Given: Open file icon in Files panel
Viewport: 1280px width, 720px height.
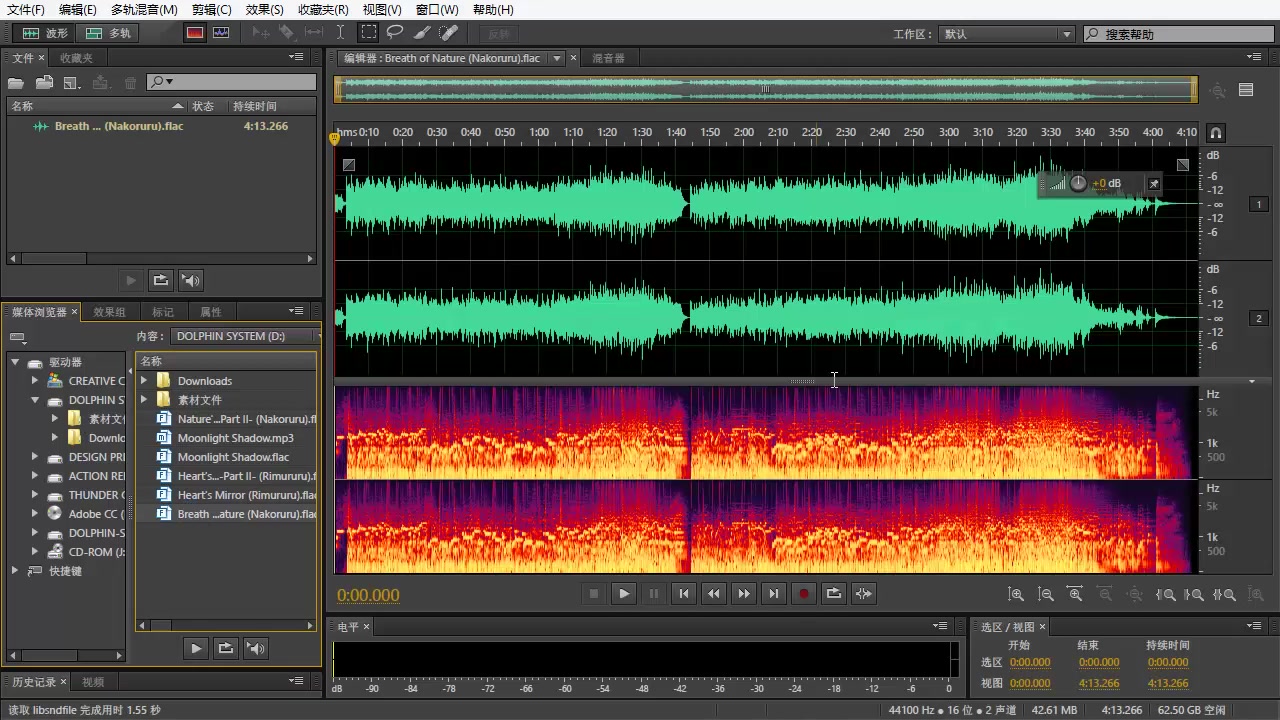Looking at the screenshot, I should pos(16,83).
